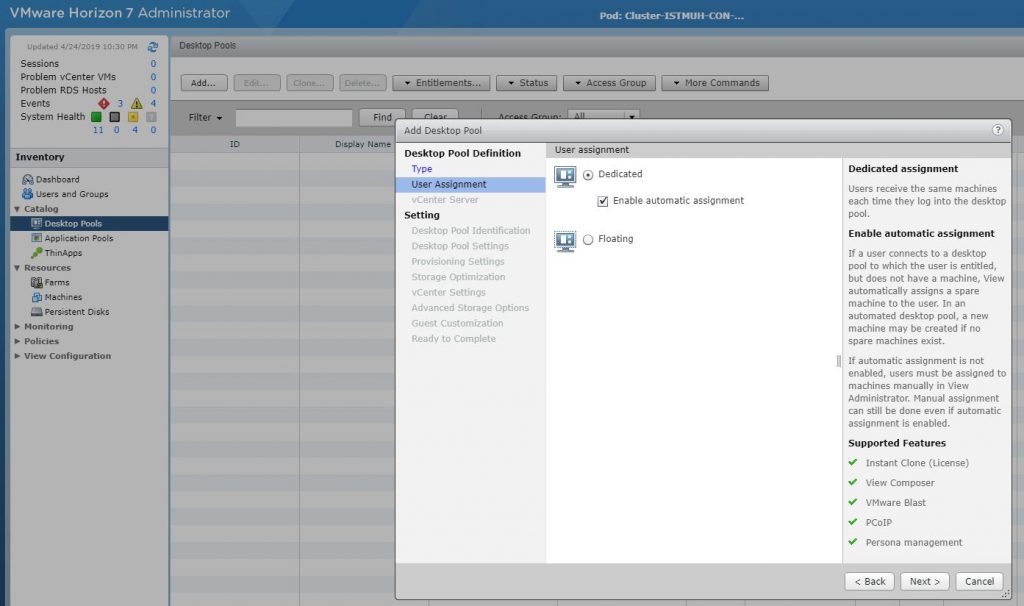Click the dark gray System Health square
Viewport: 1024px width, 606px height.
click(x=114, y=117)
